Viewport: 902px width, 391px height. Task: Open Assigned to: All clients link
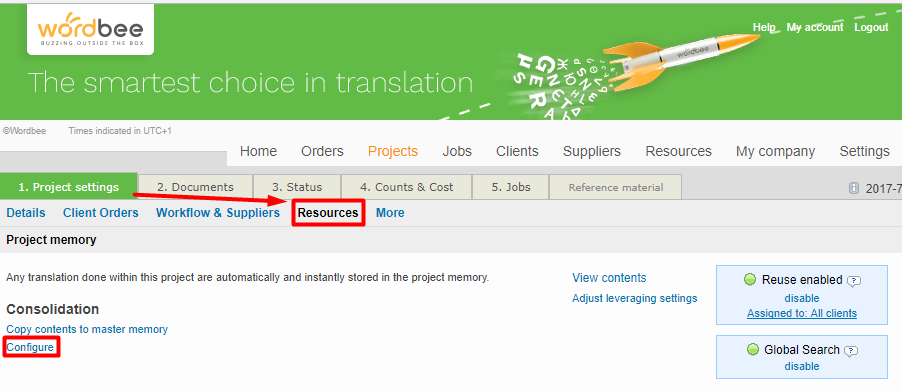click(802, 313)
